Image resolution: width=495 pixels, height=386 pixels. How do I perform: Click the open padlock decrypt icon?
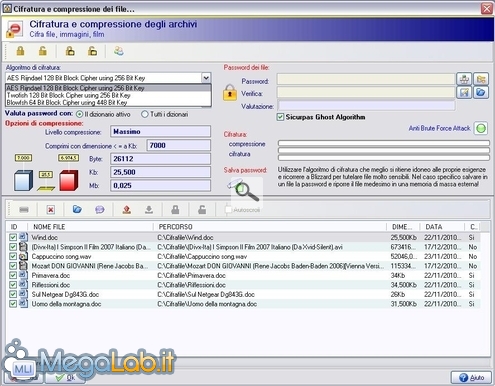43,51
